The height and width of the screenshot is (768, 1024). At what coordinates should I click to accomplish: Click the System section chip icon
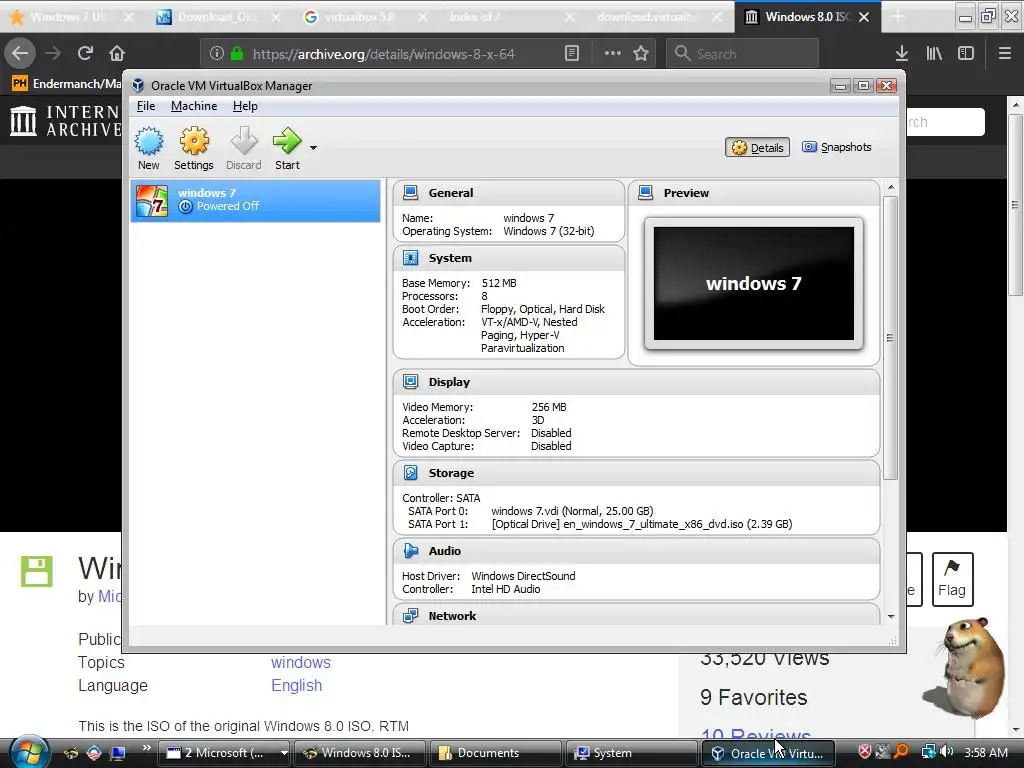(x=410, y=258)
